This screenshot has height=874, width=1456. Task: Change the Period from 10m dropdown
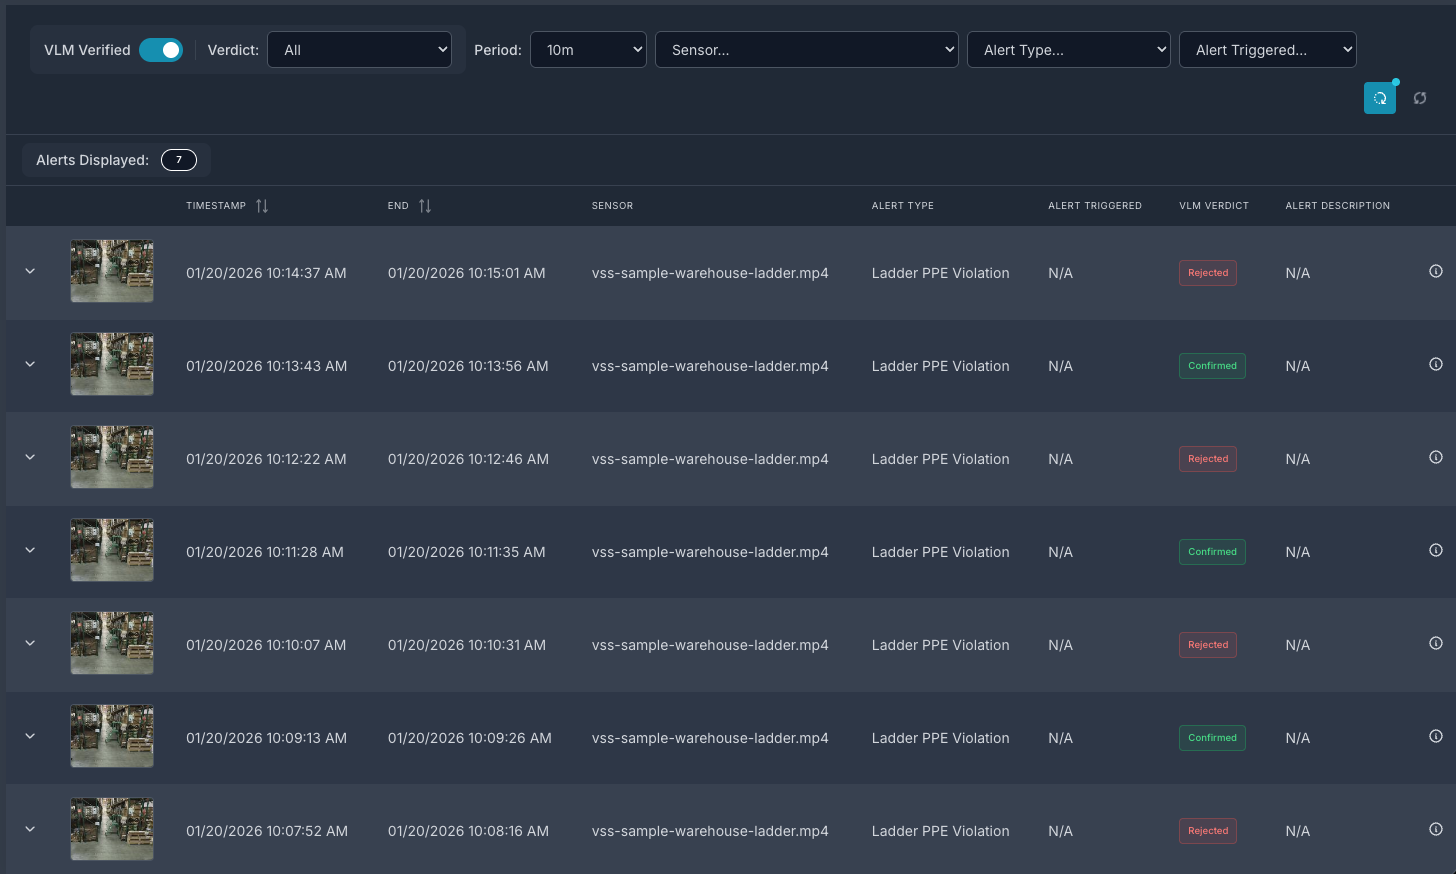[x=588, y=49]
